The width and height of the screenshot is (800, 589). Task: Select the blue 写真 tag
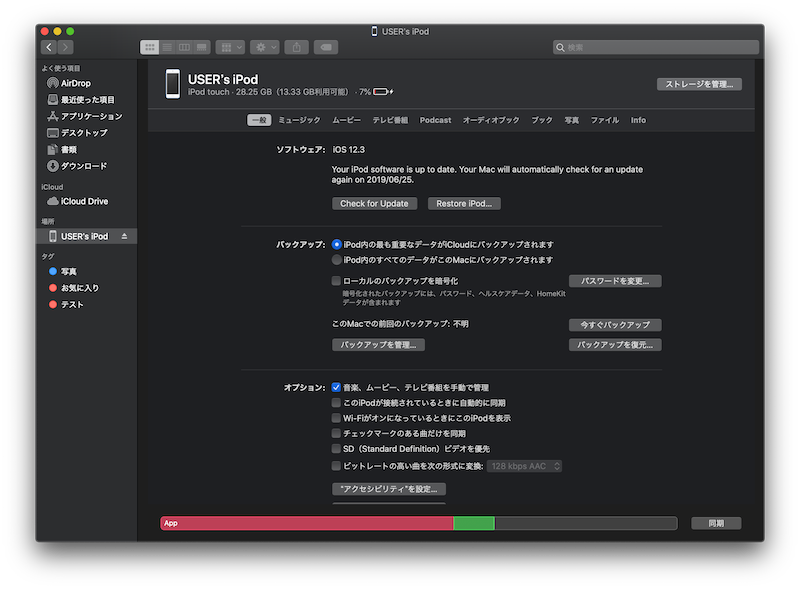(87, 272)
